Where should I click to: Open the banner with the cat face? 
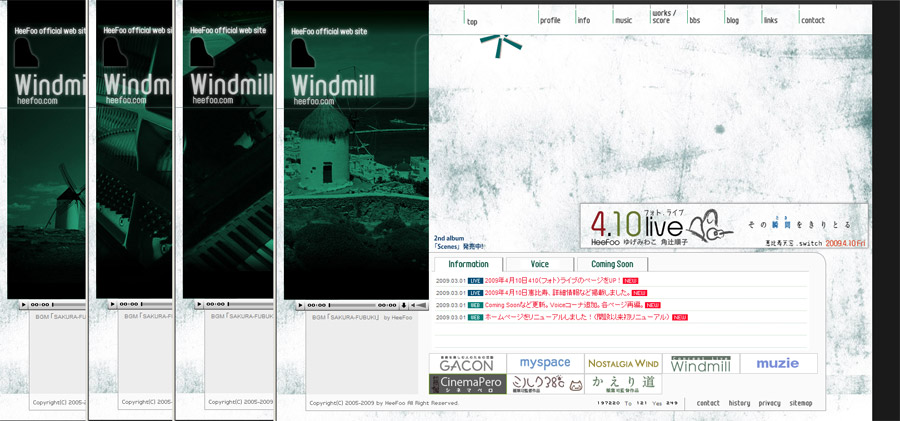545,384
